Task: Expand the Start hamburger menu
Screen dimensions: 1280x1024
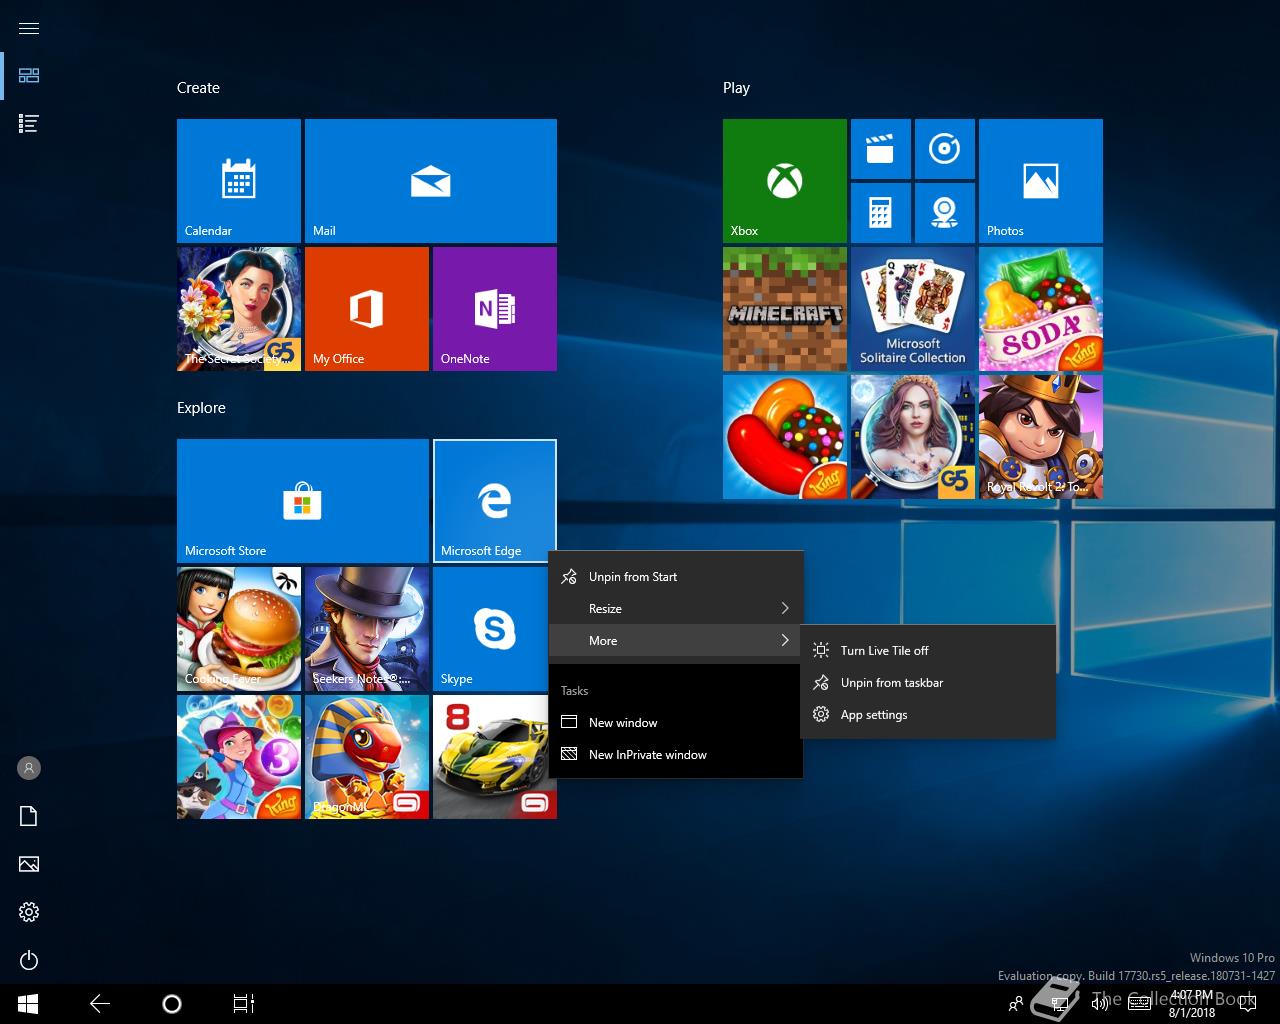Action: 29,28
